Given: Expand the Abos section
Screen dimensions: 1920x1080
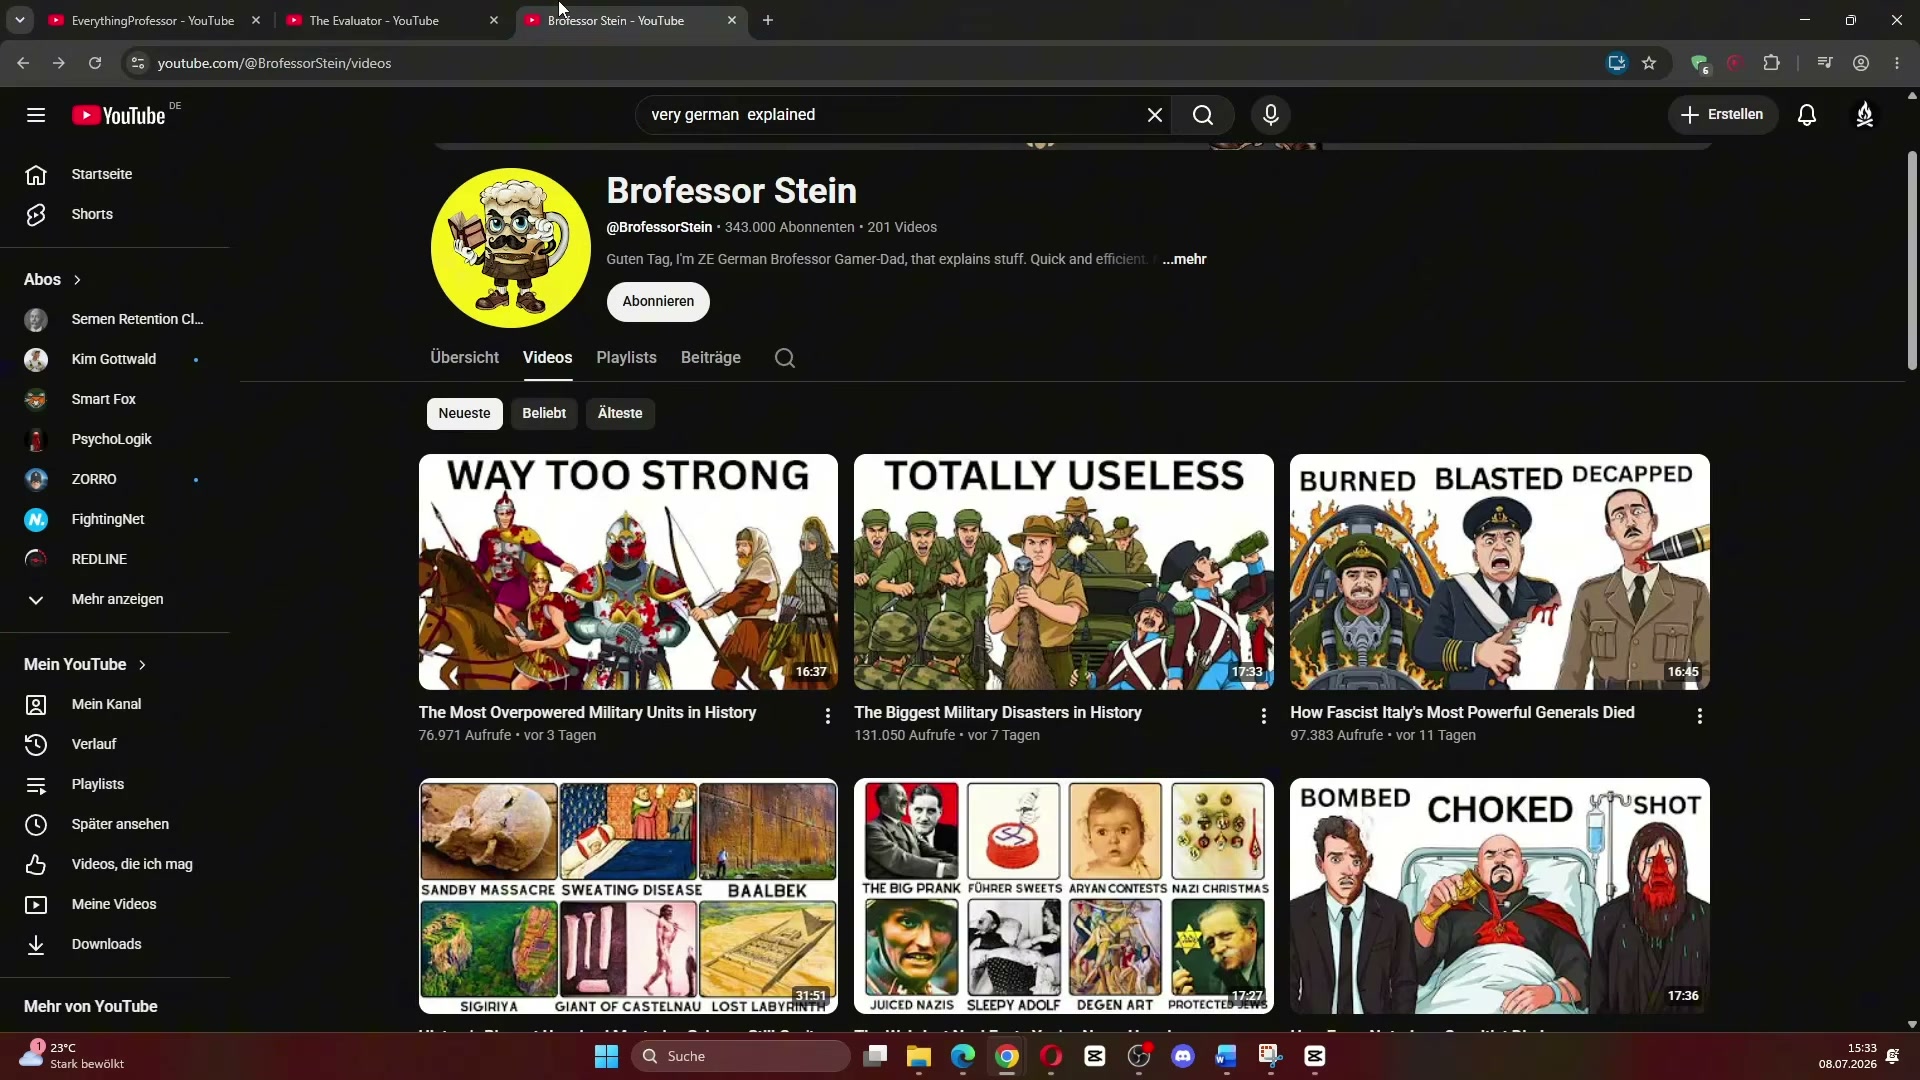Looking at the screenshot, I should (53, 280).
